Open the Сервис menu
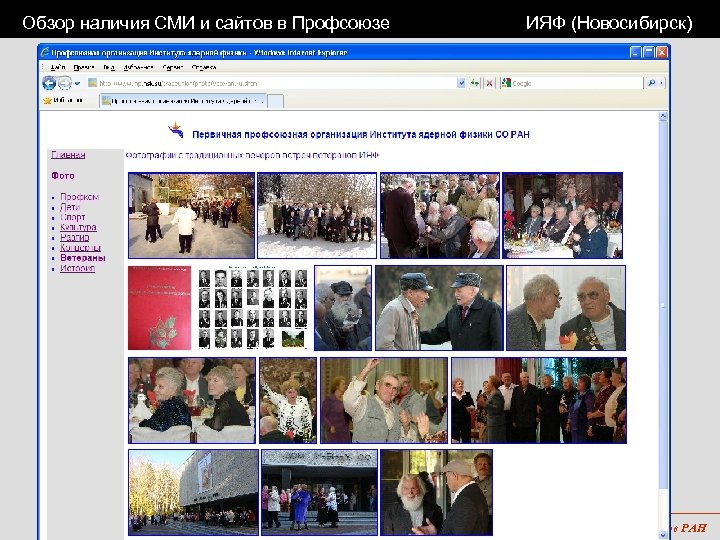720x540 pixels. click(173, 68)
